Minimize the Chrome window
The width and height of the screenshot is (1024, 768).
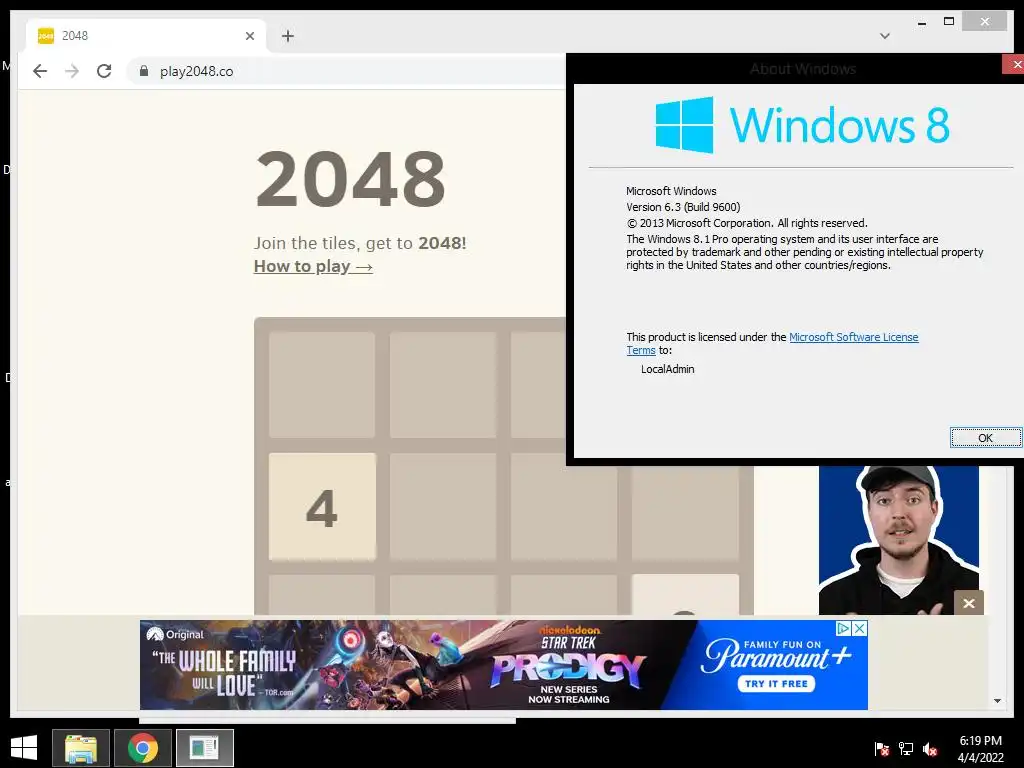point(922,22)
